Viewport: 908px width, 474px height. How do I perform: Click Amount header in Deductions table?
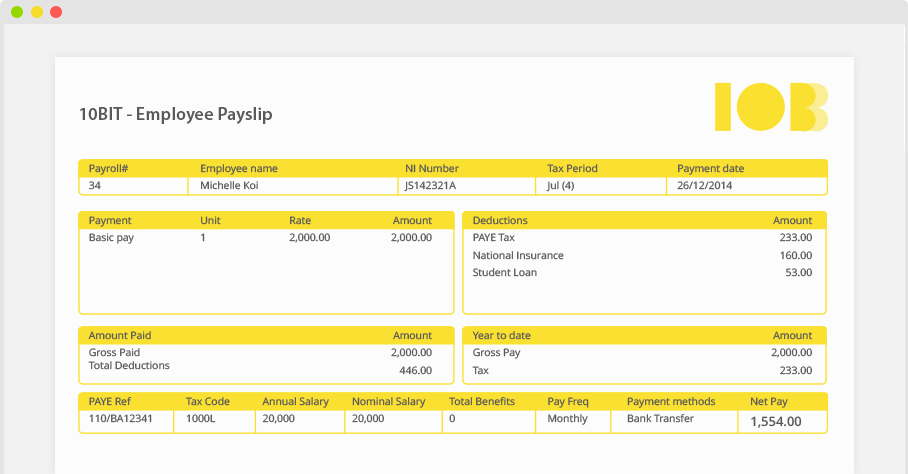click(792, 221)
